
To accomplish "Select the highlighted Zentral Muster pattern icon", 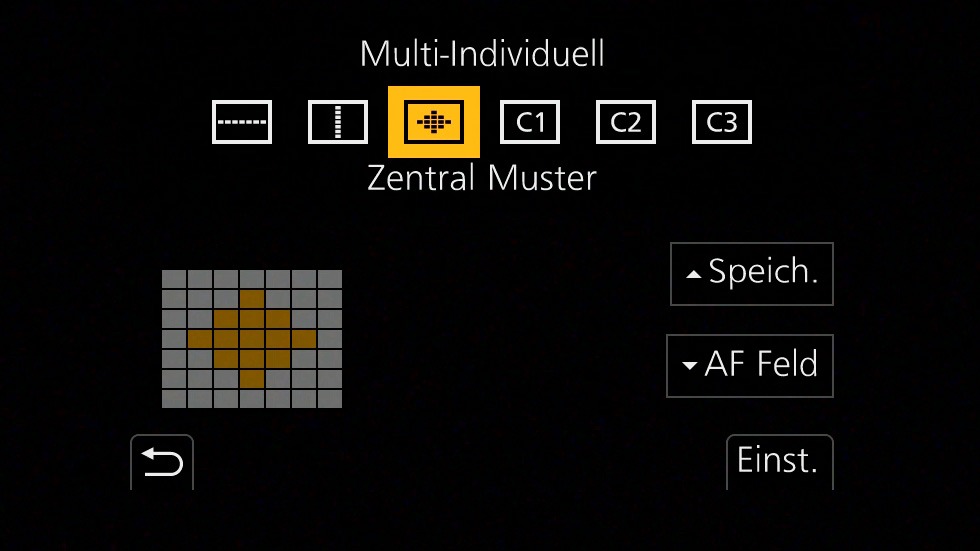I will point(434,122).
